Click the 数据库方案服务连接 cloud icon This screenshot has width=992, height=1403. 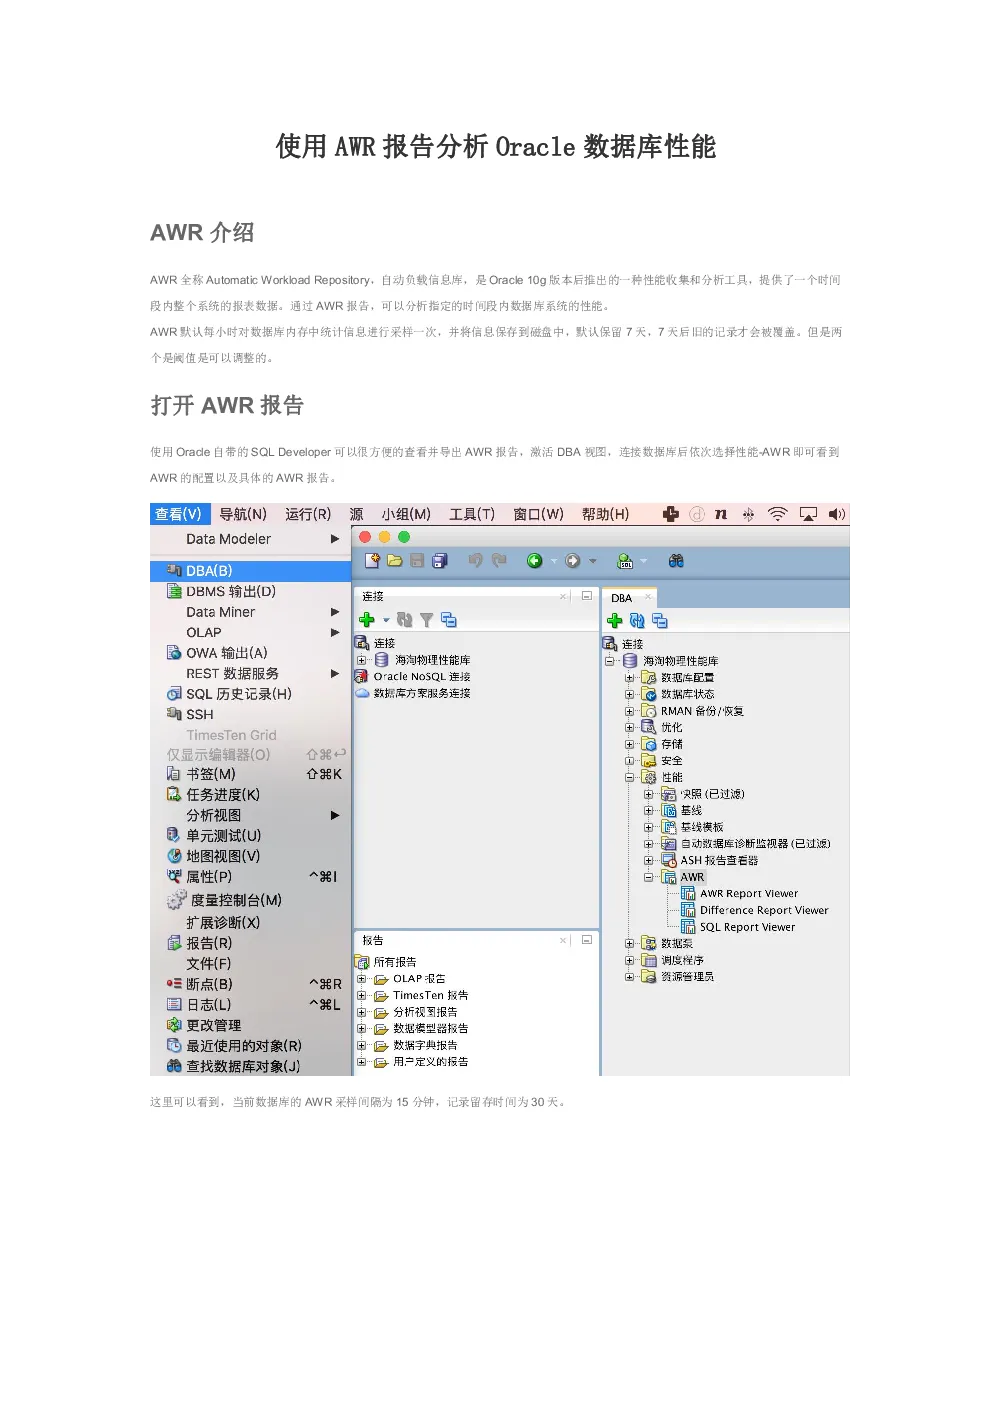362,693
